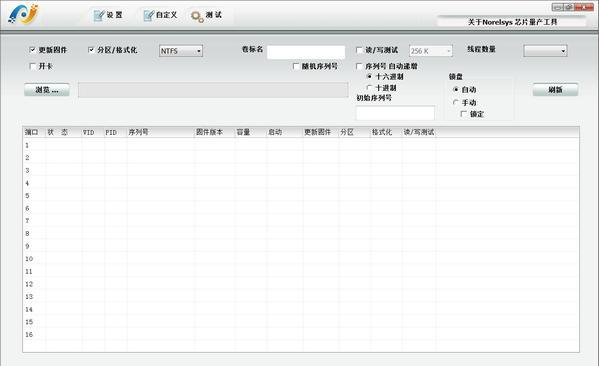
Task: Click the 更新固件 column header
Action: point(321,132)
